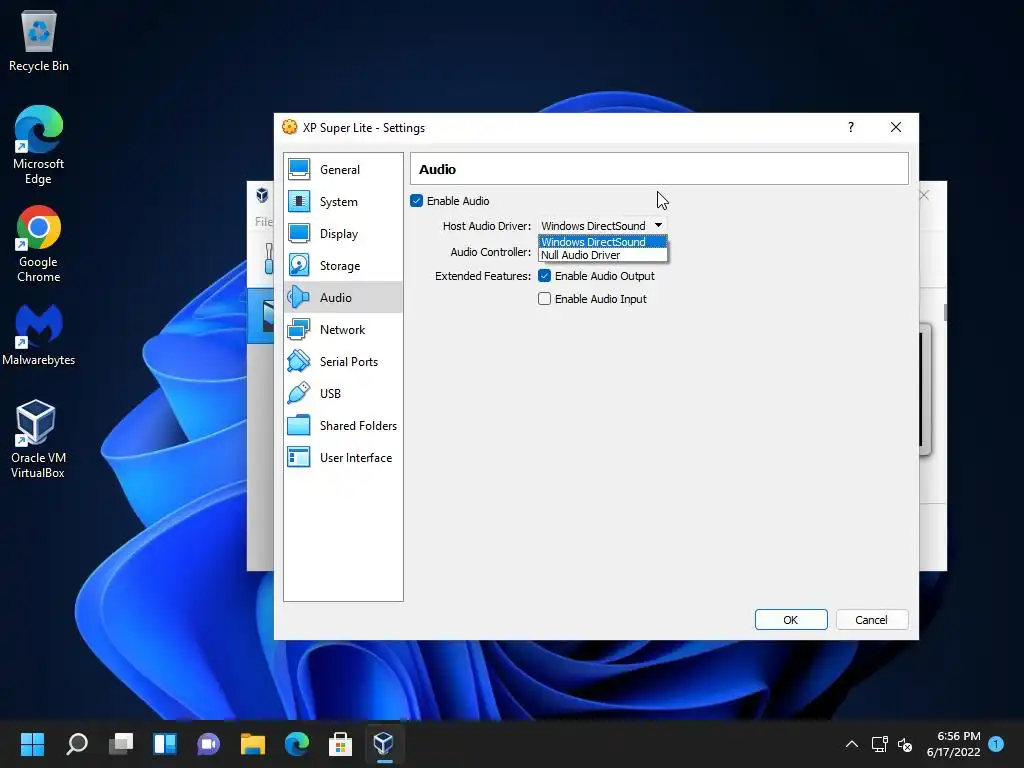The image size is (1024, 768).
Task: Close the XP Super Lite Settings dialog
Action: coord(896,127)
